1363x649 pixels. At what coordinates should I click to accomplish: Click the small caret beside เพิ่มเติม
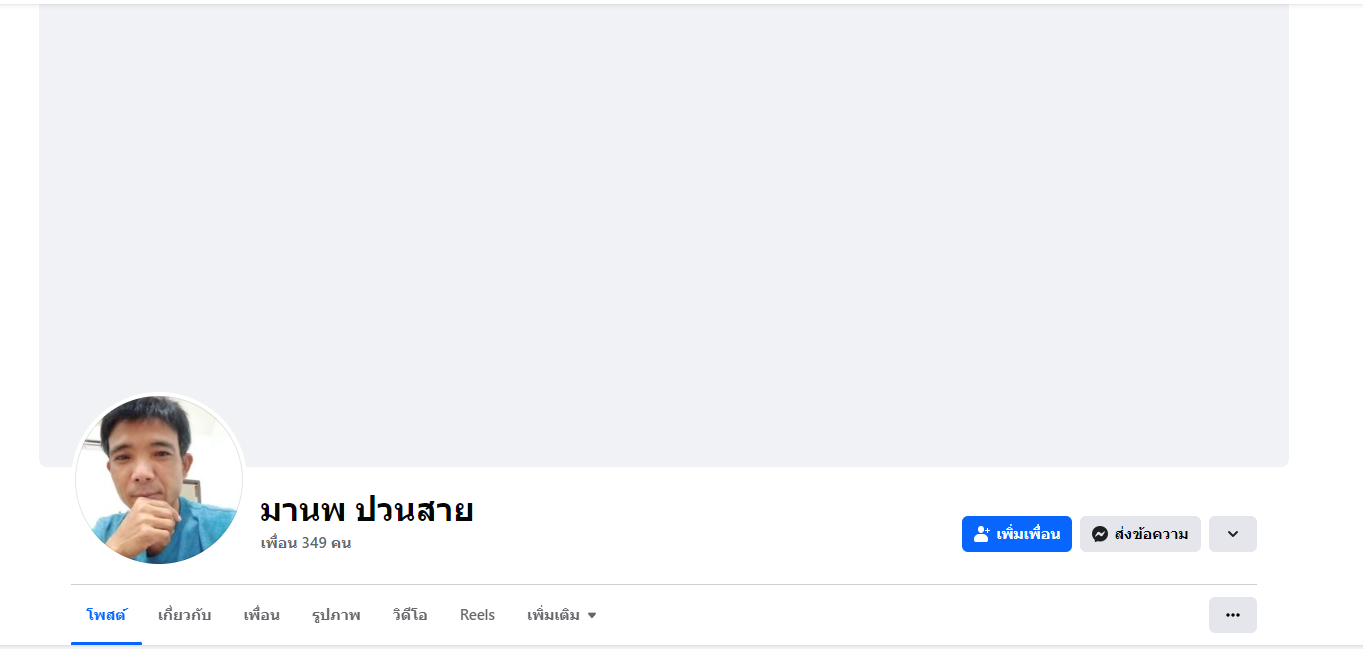[x=592, y=616]
